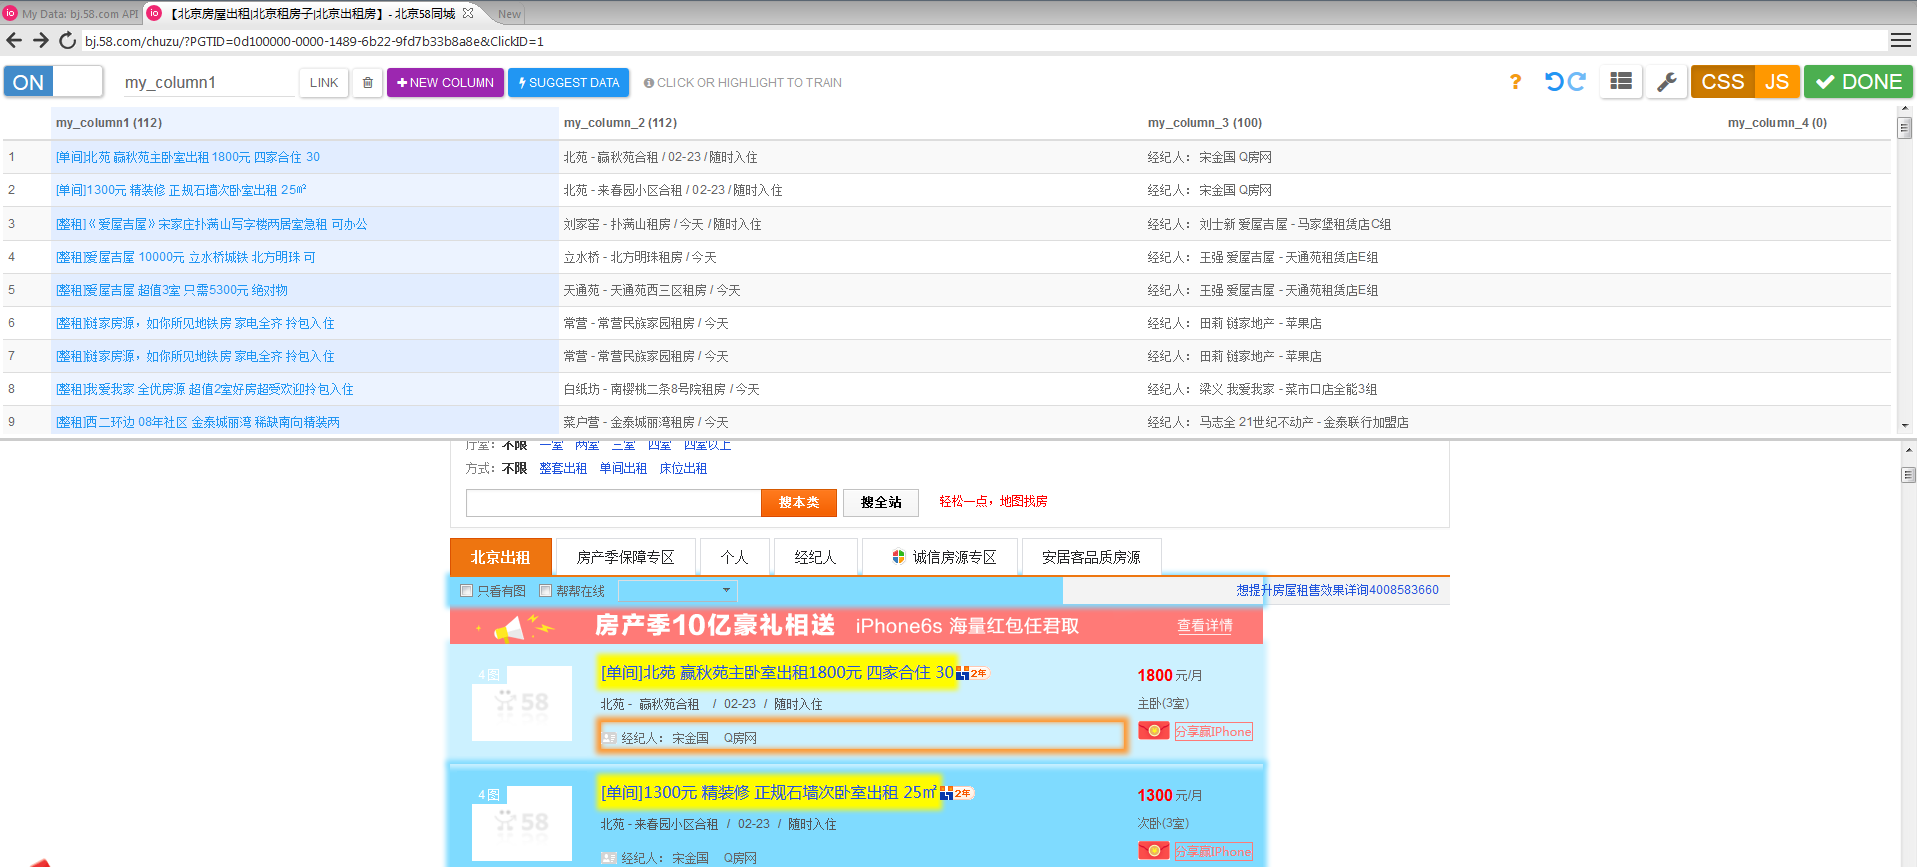Switch to the New browser tab
This screenshot has height=867, width=1917.
[509, 14]
